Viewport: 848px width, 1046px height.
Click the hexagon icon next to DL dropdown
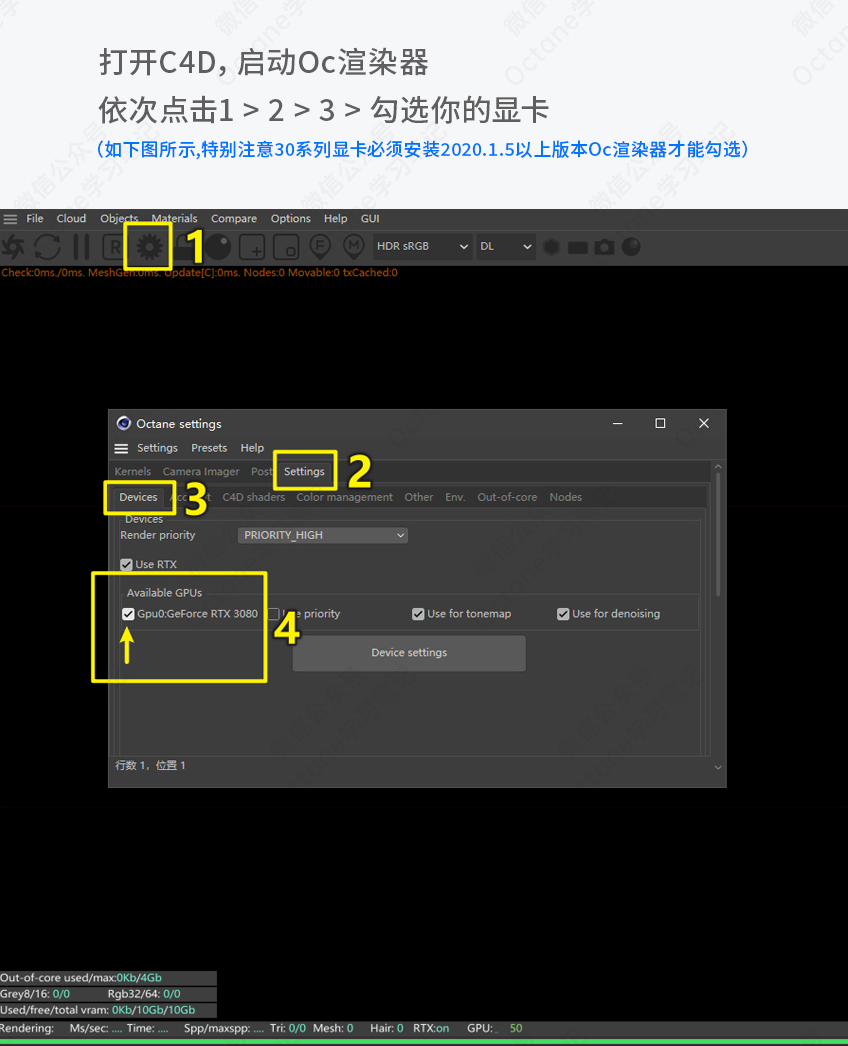(551, 246)
